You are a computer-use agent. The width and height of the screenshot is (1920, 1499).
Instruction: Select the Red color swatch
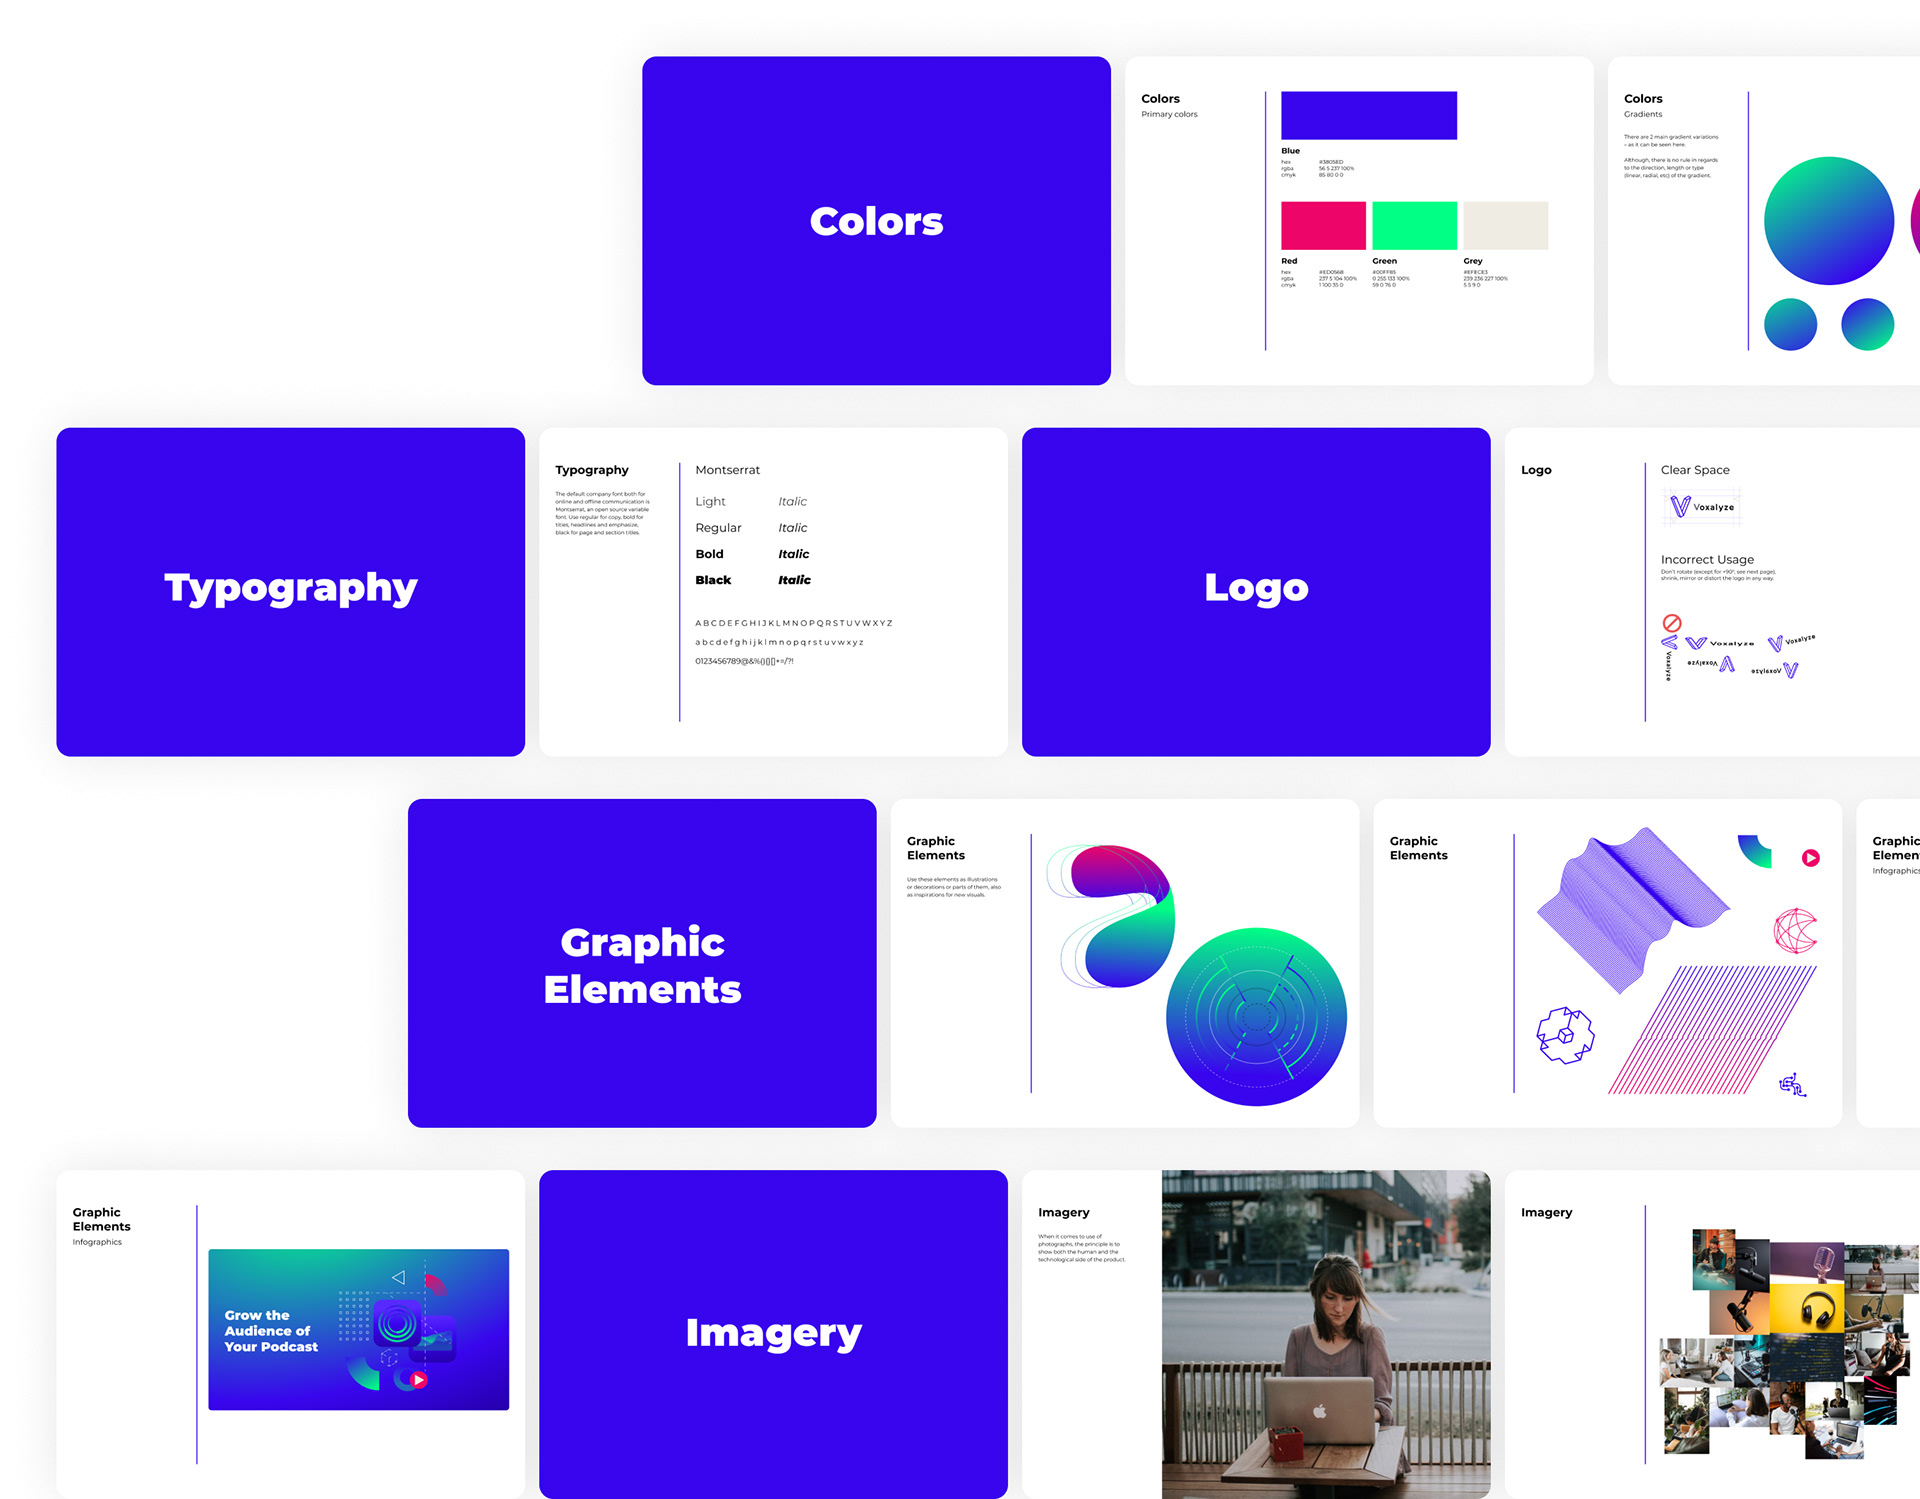(1323, 226)
